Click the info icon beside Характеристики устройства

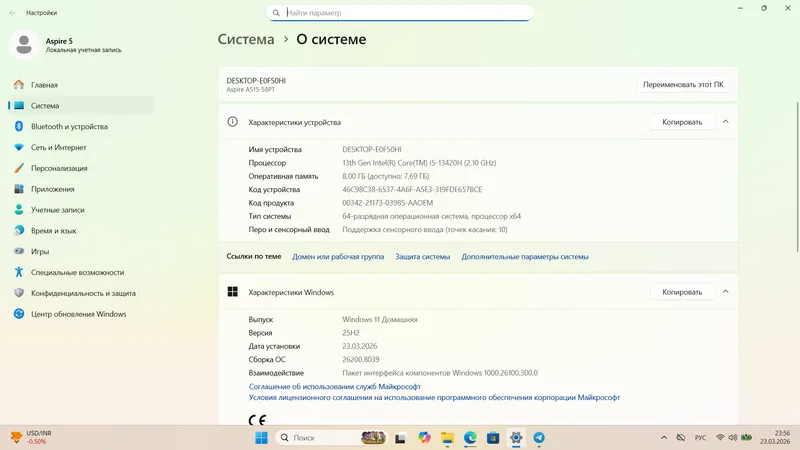[x=232, y=122]
